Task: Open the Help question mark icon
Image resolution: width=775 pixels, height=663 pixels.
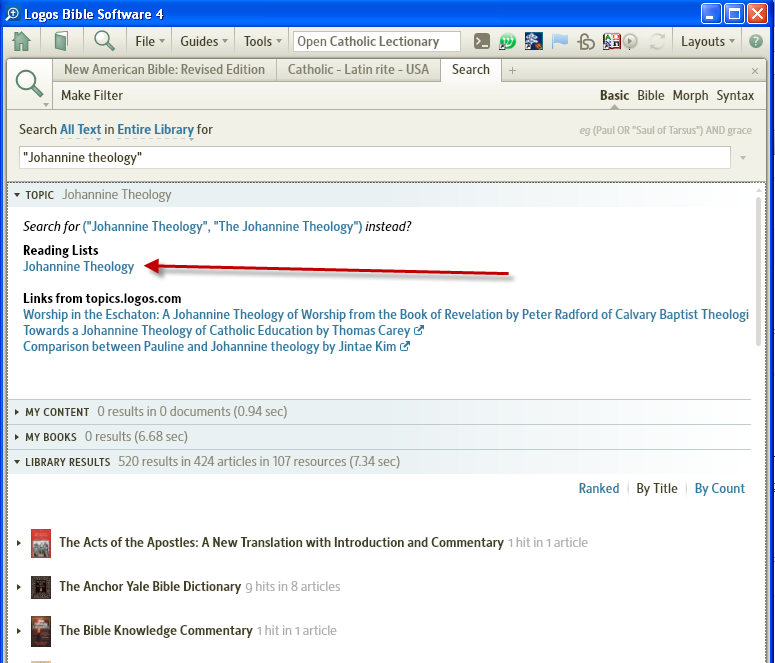Action: point(755,42)
